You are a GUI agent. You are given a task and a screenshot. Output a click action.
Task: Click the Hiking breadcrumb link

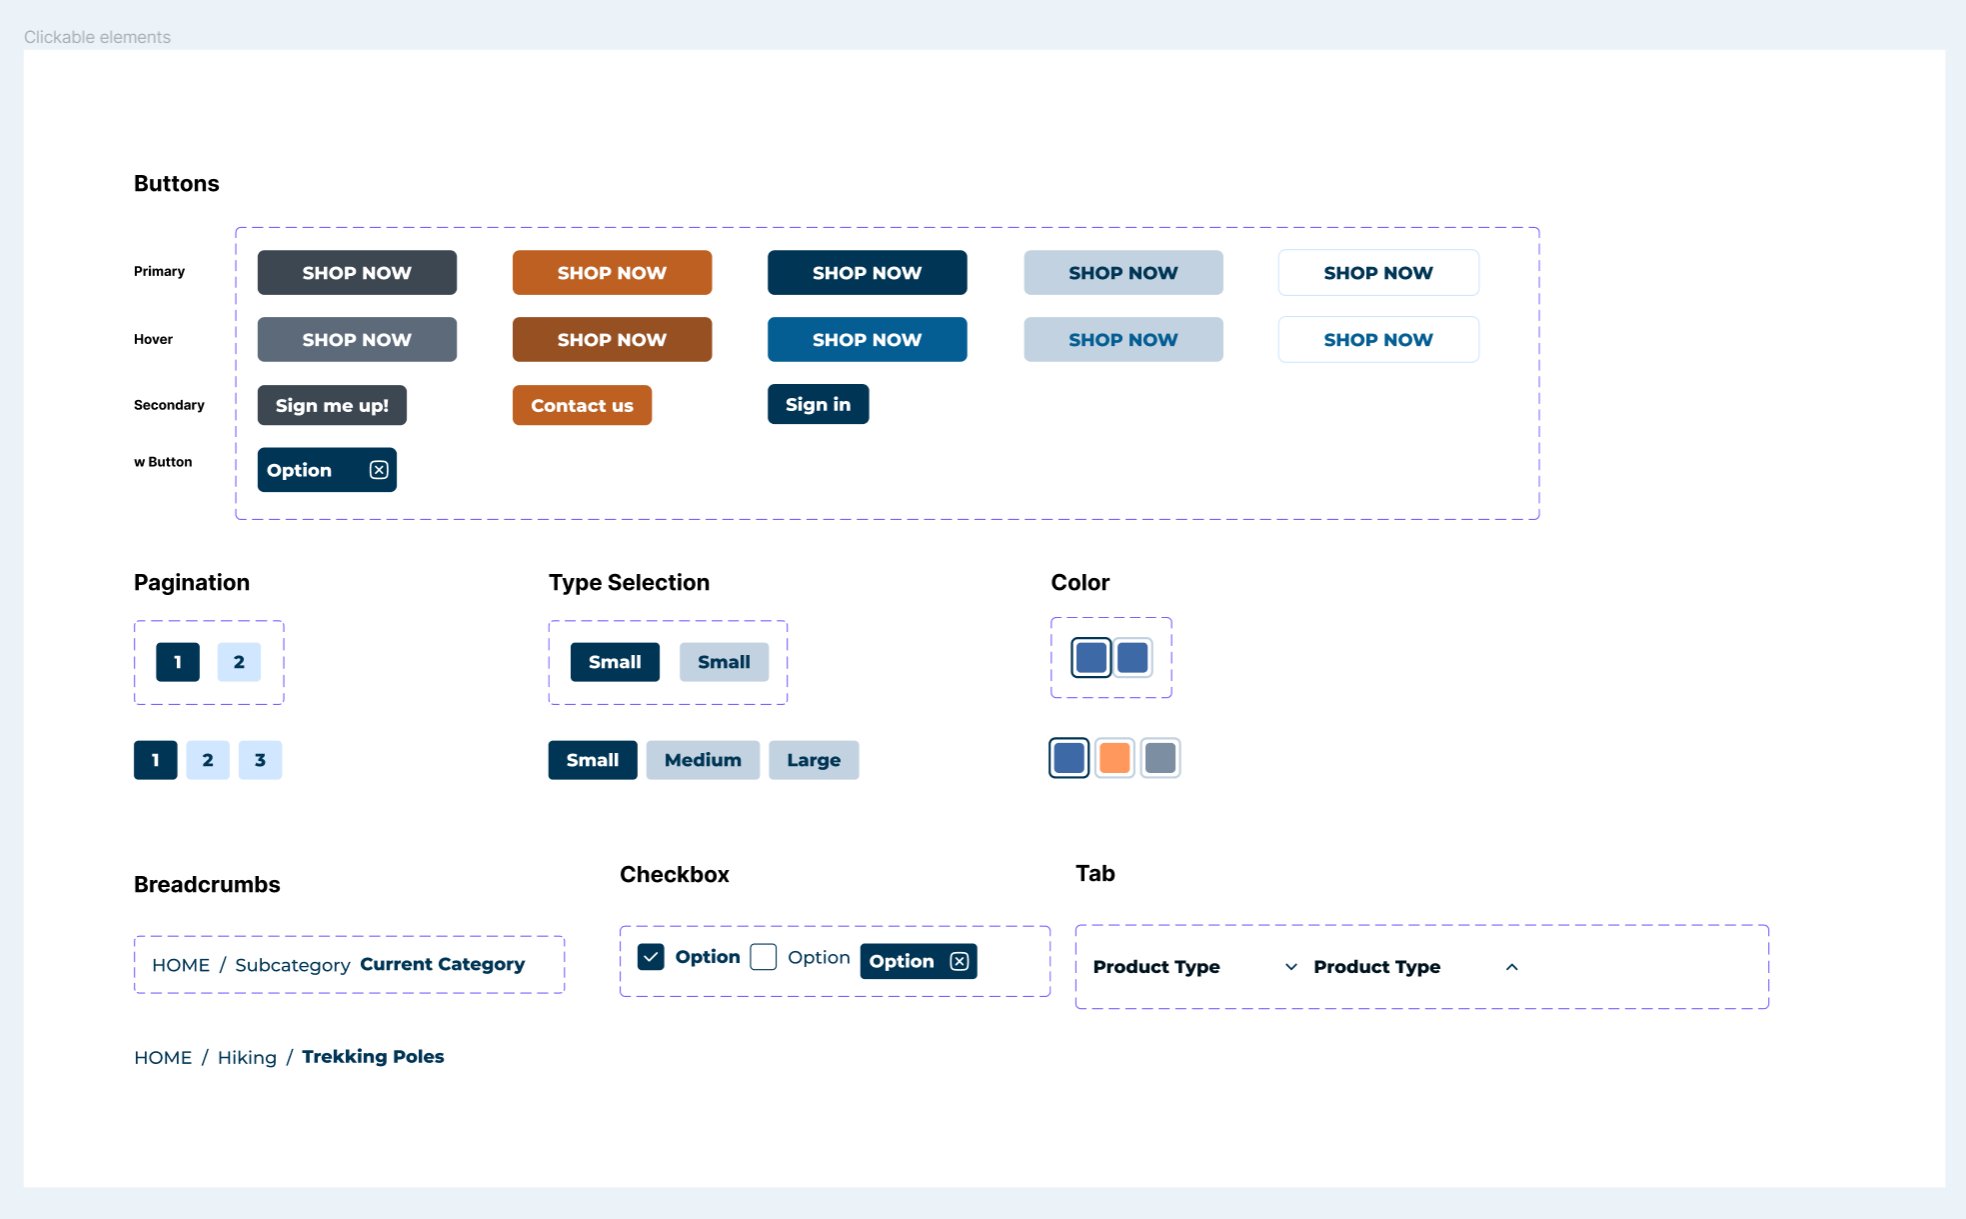pos(247,1057)
